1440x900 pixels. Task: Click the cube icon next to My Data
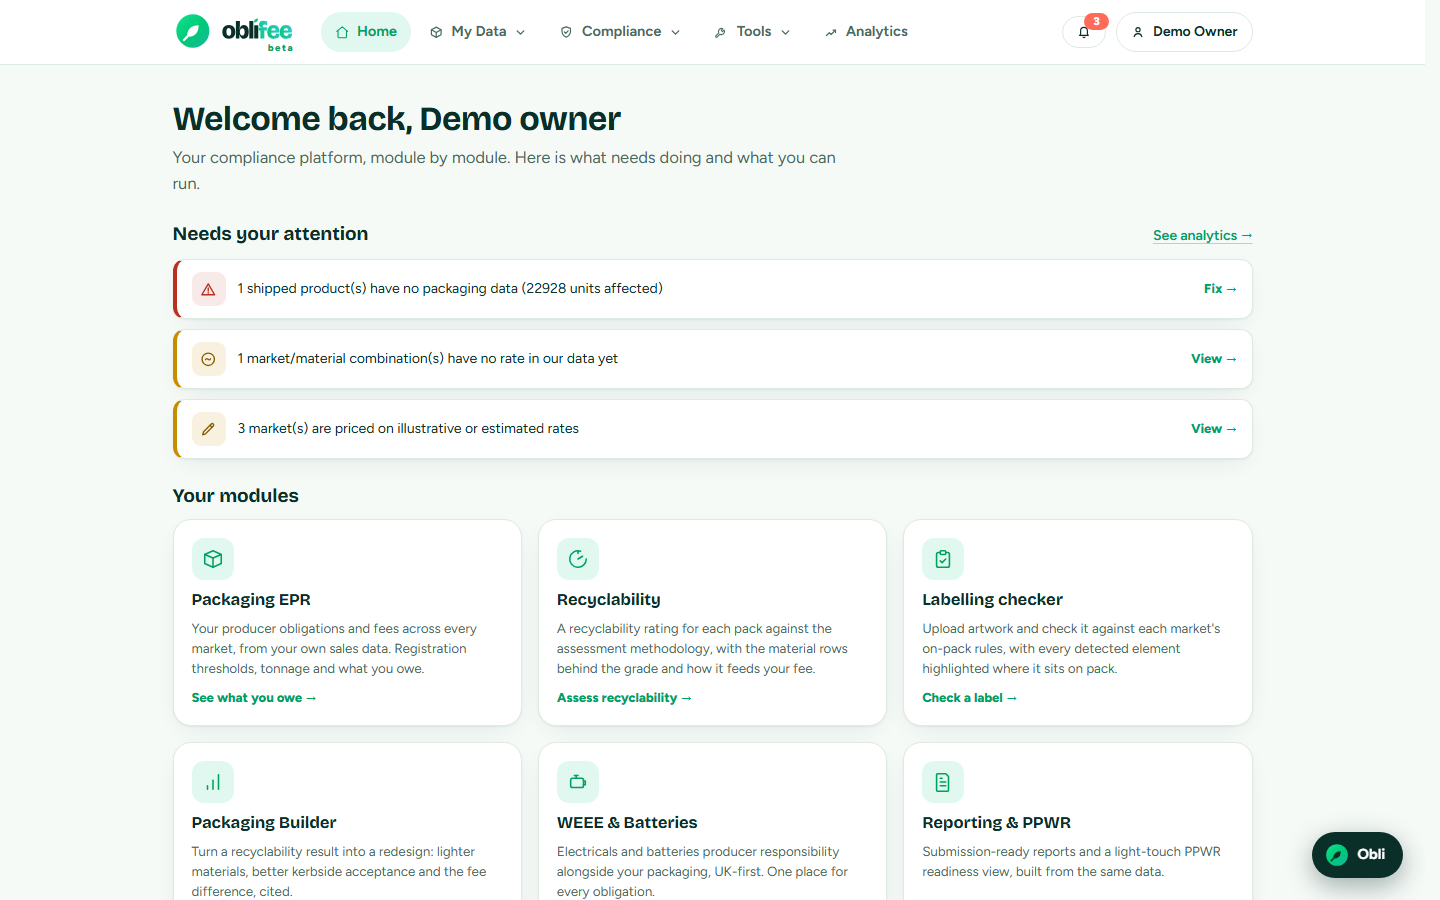(436, 32)
